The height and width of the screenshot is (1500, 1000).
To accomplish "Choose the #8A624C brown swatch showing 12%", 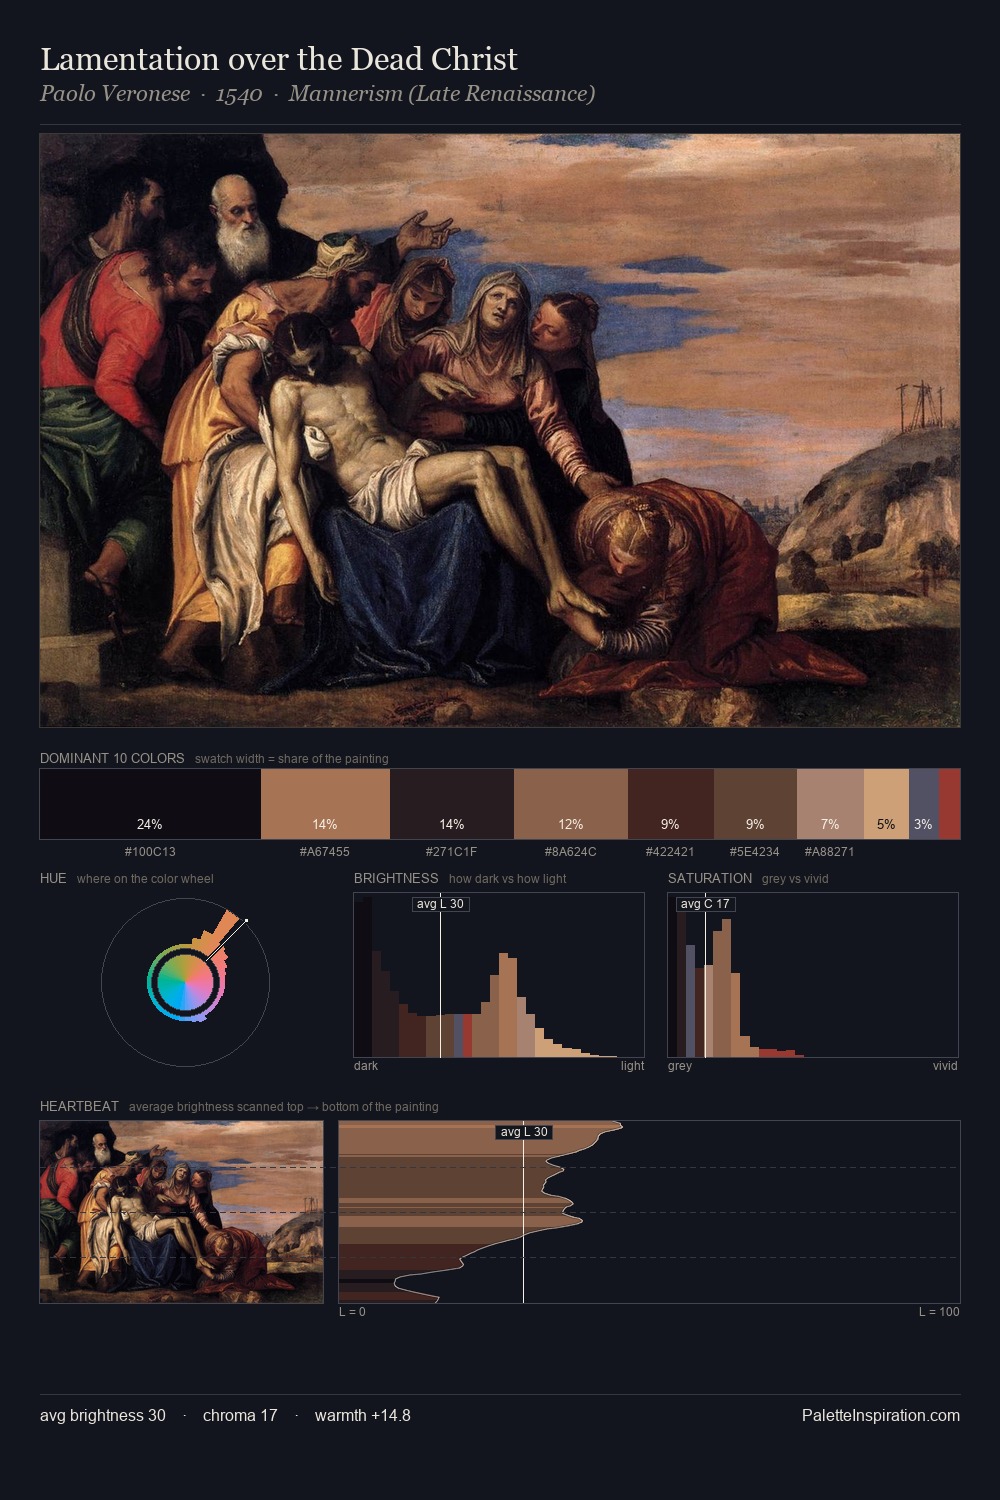I will [571, 804].
